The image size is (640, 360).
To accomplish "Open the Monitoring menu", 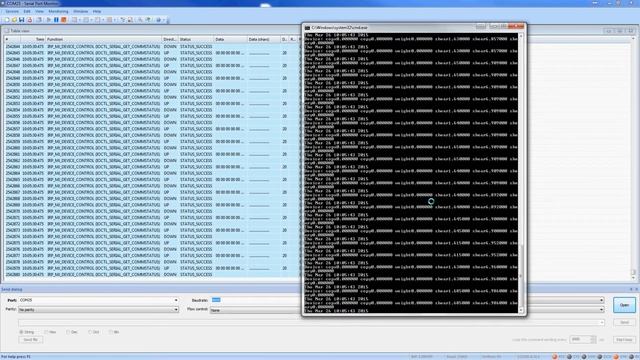I will 58,11.
